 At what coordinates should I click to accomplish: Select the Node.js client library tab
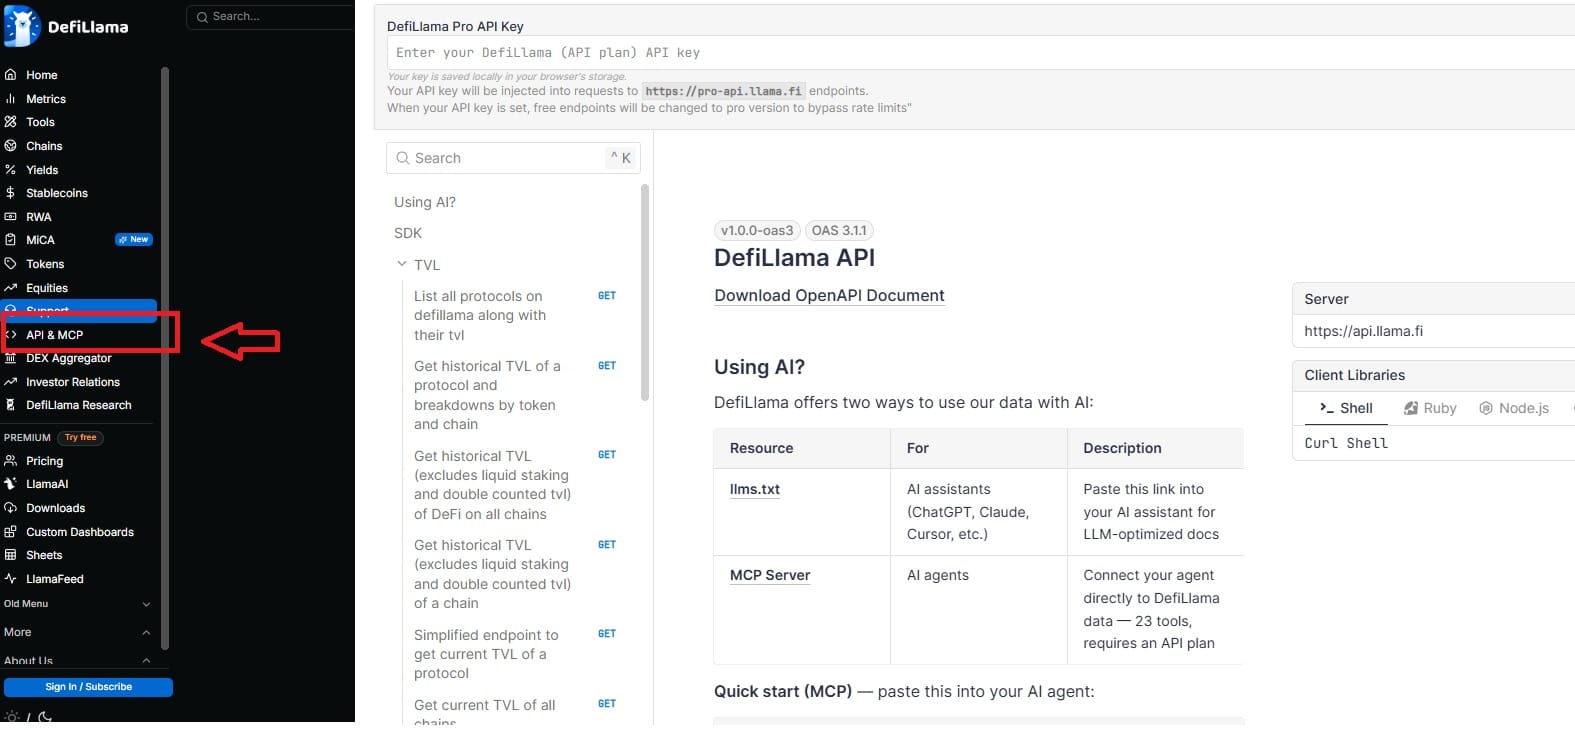coord(1514,408)
